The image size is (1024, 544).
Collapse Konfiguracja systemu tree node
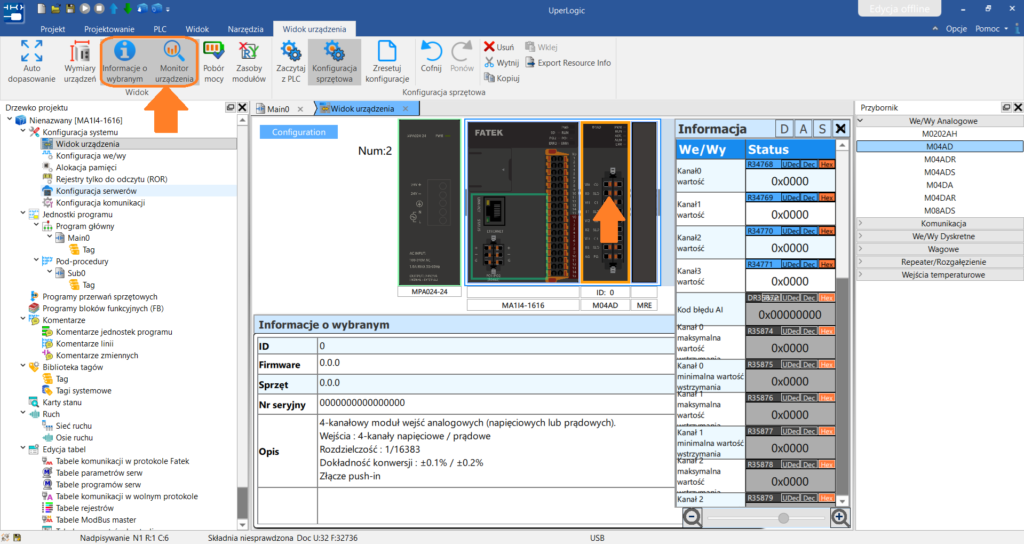(23, 132)
